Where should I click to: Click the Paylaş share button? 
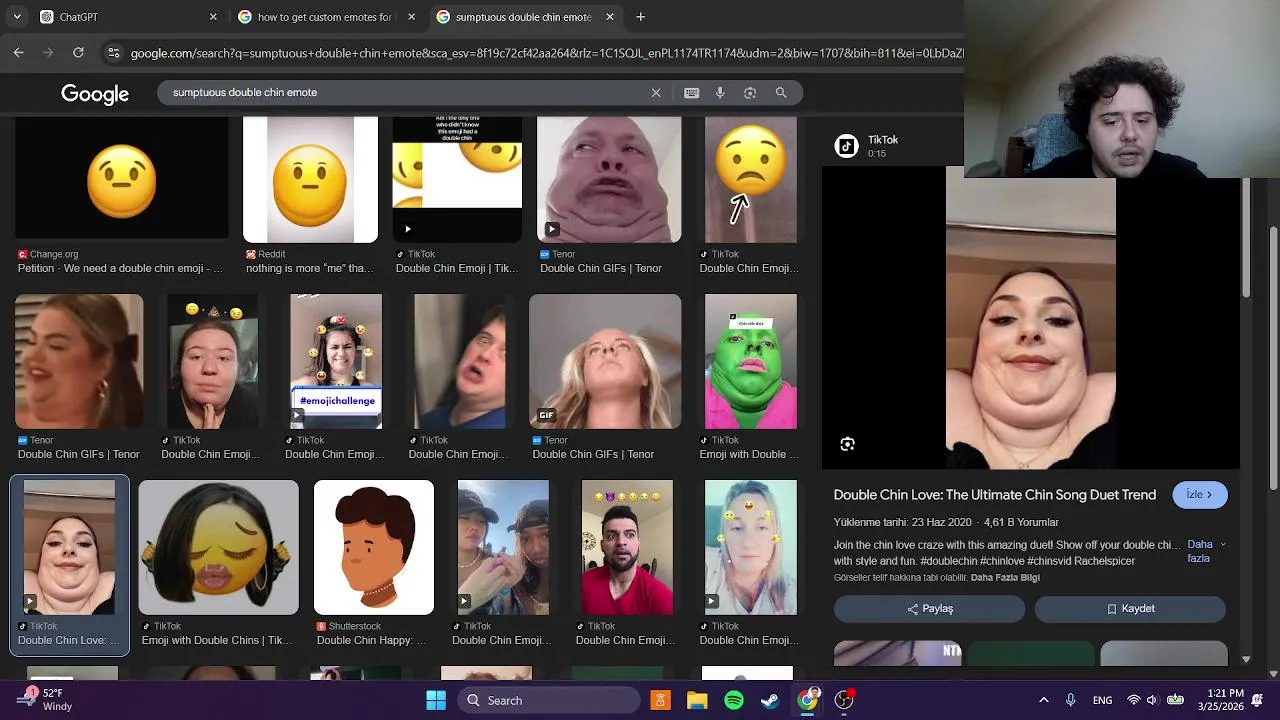(929, 609)
